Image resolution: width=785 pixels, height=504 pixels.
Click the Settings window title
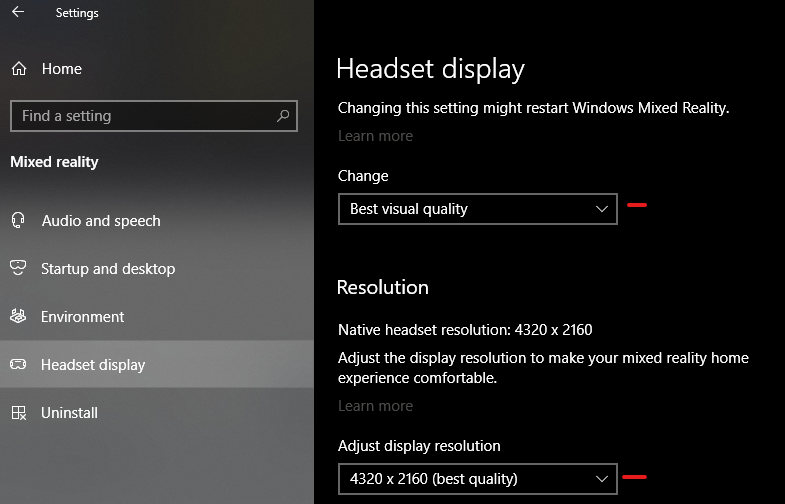coord(77,13)
